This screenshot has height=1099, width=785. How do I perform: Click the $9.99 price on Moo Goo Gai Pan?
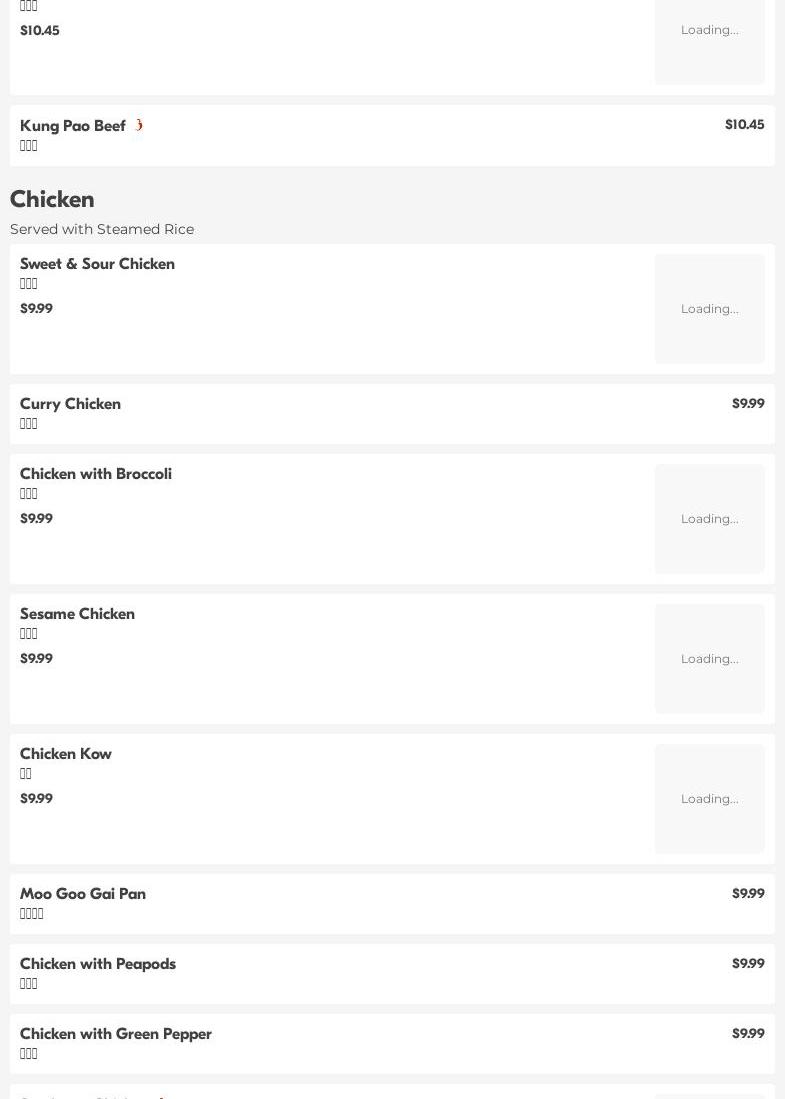pos(748,894)
